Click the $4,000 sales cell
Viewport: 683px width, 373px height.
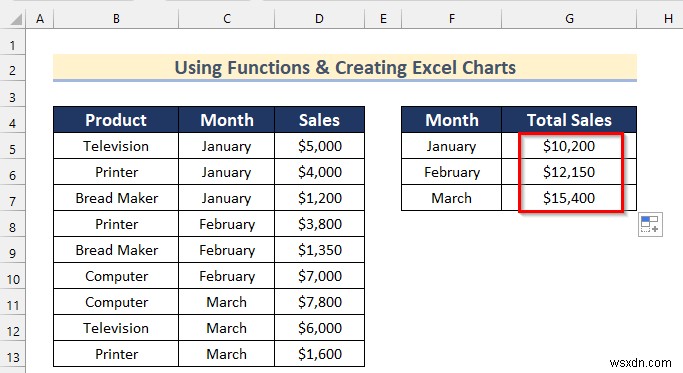coord(319,172)
